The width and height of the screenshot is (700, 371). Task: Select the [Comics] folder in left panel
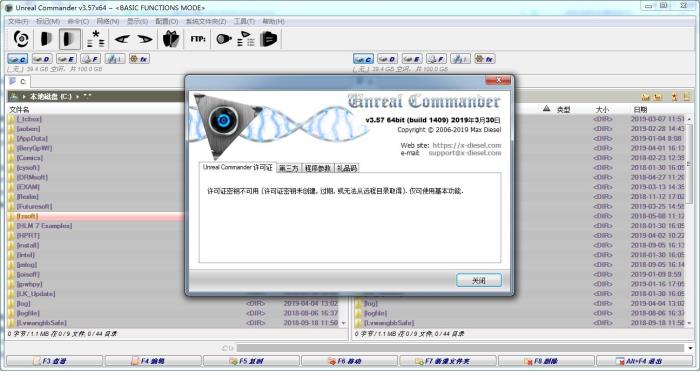click(x=29, y=158)
